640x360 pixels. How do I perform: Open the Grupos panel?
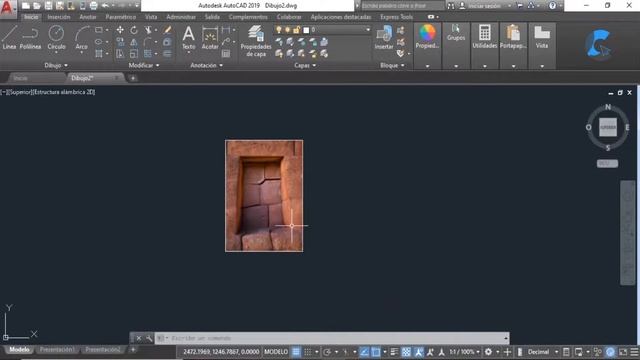tap(456, 33)
